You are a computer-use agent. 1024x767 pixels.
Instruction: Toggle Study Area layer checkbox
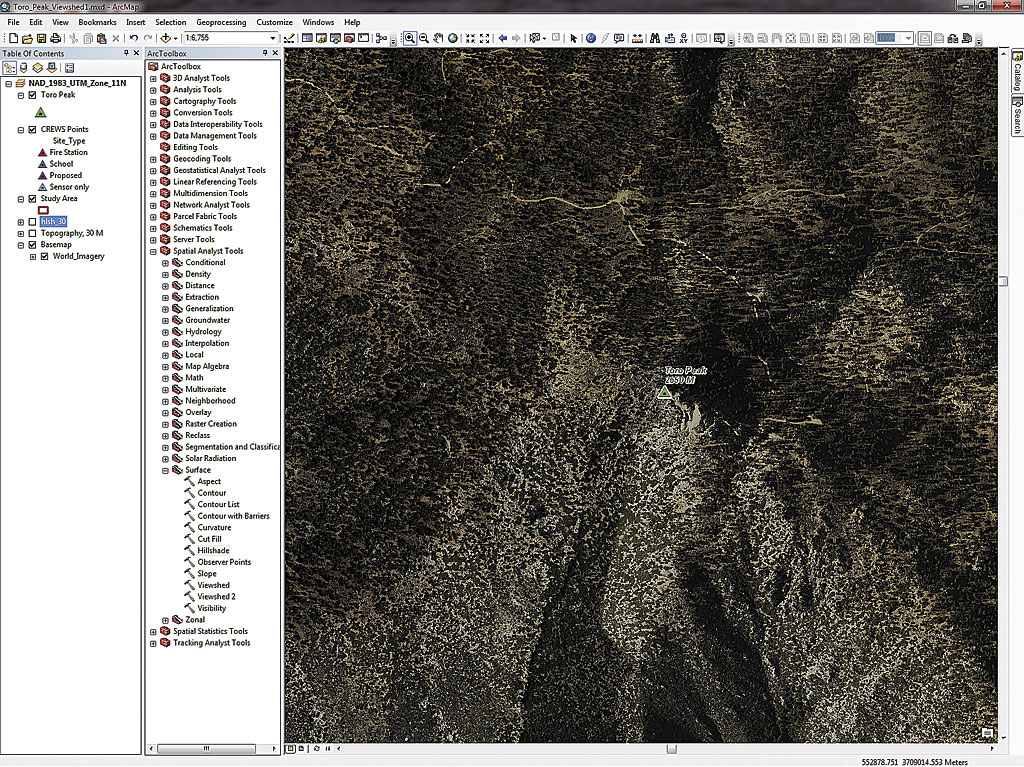tap(33, 199)
